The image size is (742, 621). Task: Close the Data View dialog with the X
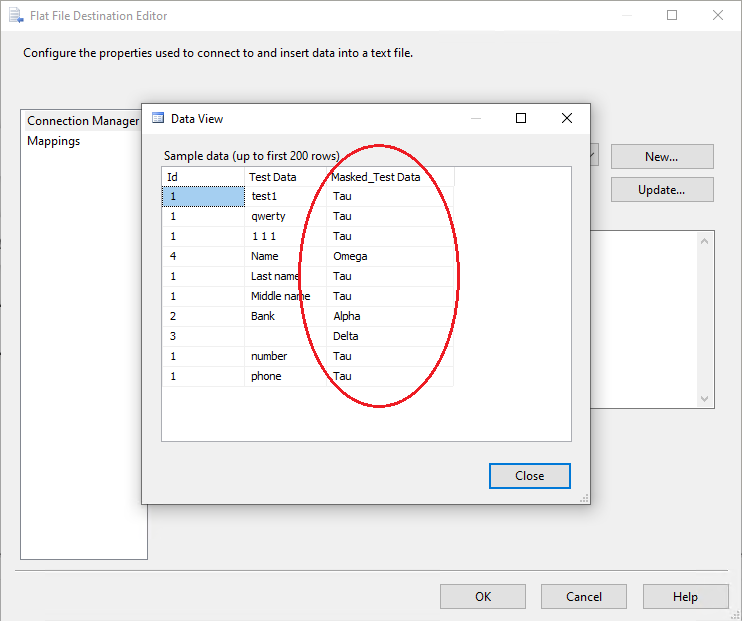[x=567, y=118]
